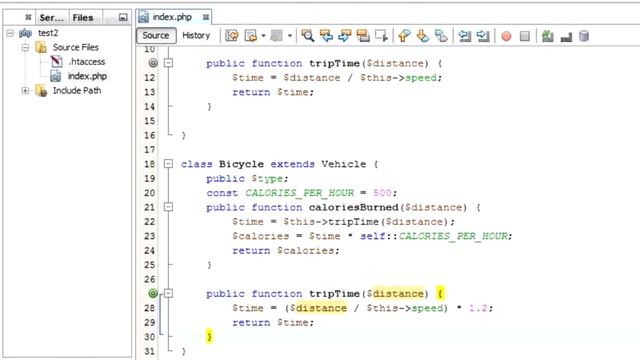Viewport: 640px width, 360px height.
Task: Click the database cylinder icon in toolbar
Action: pos(584,36)
